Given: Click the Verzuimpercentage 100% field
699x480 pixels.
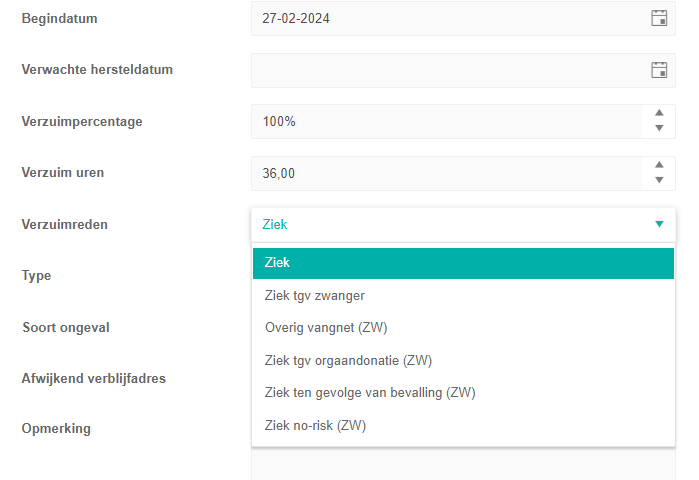Looking at the screenshot, I should coord(447,121).
